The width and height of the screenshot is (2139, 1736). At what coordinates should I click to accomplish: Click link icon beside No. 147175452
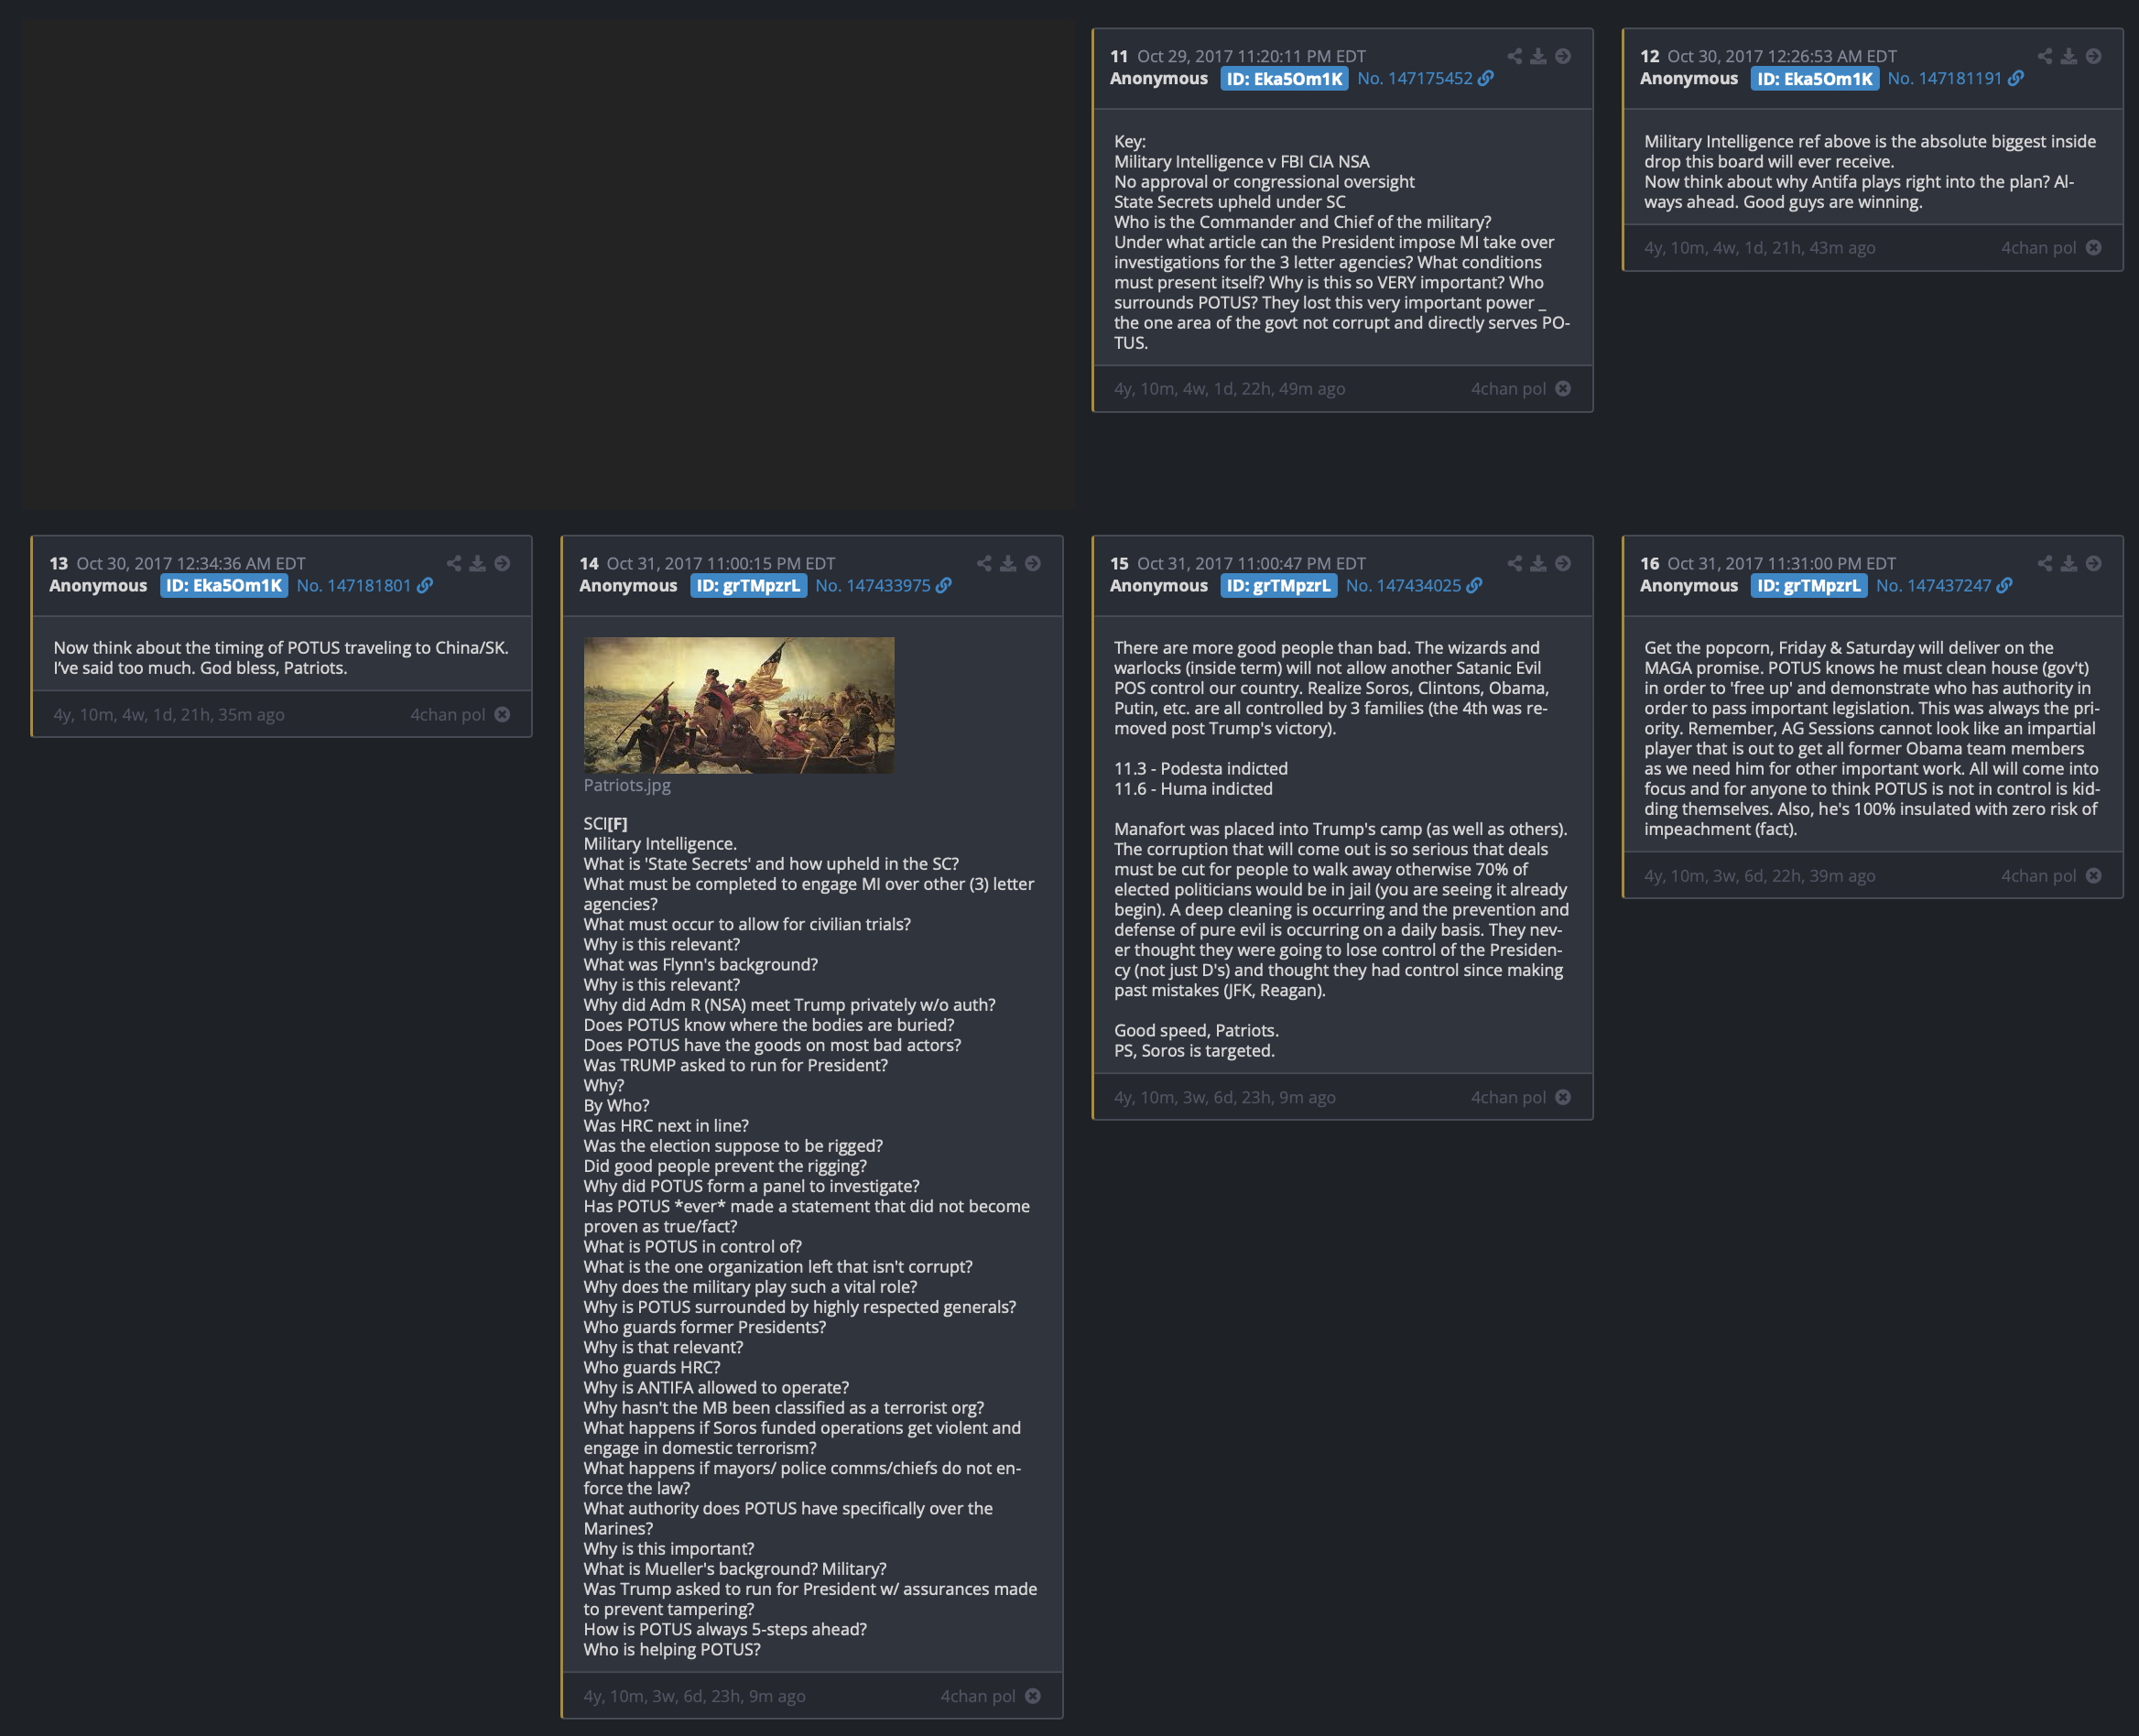(x=1486, y=78)
